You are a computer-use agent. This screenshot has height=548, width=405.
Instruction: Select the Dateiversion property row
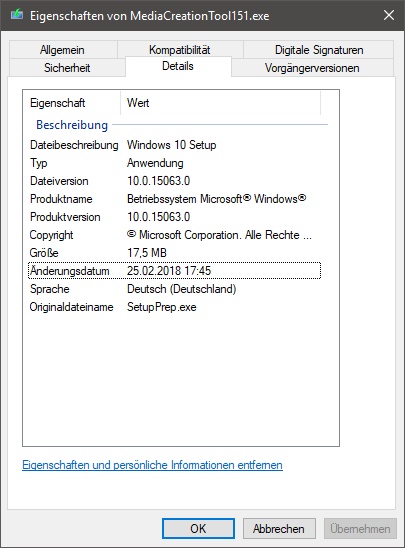tap(174, 181)
